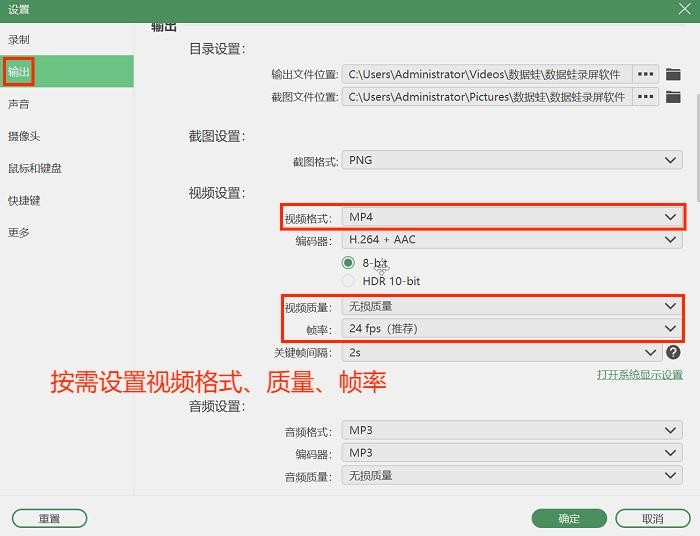Screen dimensions: 700x536
Task: Open the 声音 settings section
Action: click(x=19, y=104)
